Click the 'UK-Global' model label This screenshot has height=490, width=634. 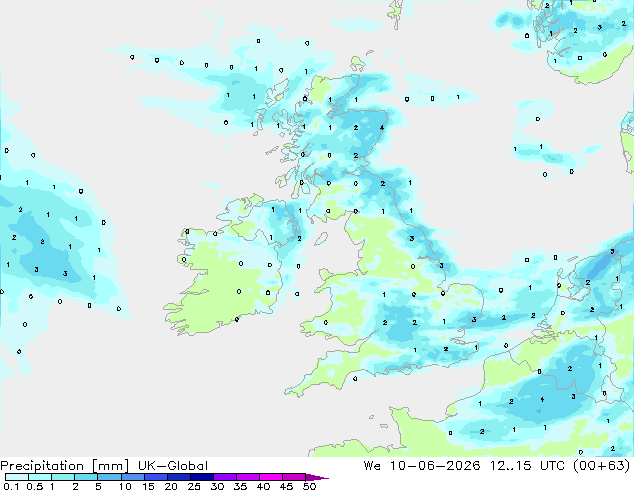coord(173,466)
